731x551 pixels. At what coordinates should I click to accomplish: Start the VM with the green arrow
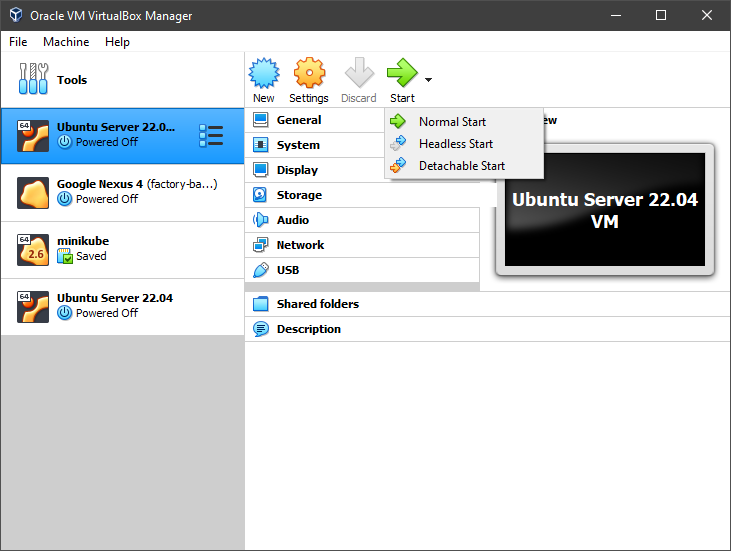[402, 73]
